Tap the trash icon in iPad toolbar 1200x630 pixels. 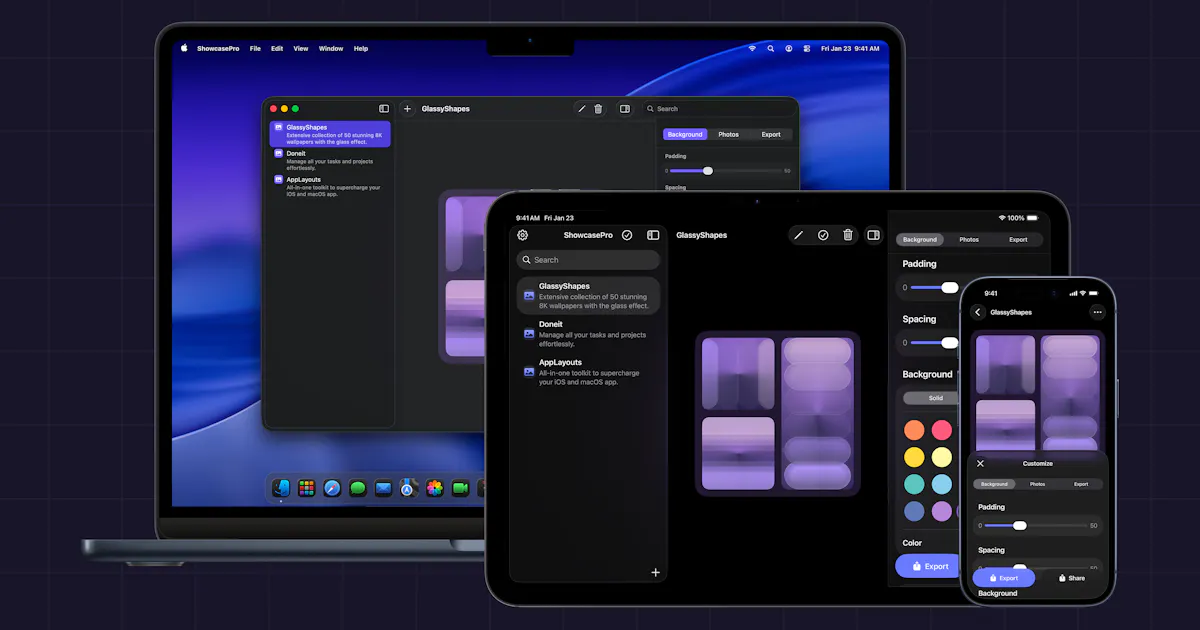coord(848,235)
